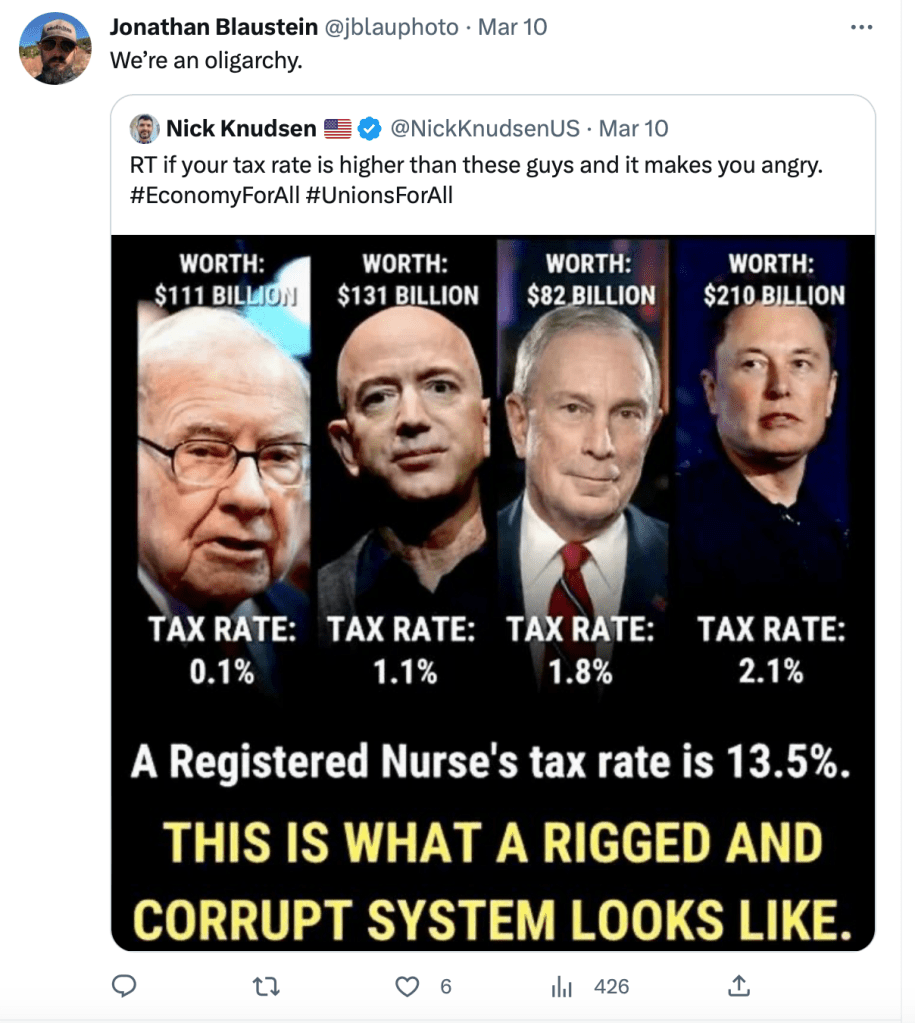The height and width of the screenshot is (1023, 915).
Task: Open the Nick Knudsen name in quoted tweet
Action: coord(240,128)
